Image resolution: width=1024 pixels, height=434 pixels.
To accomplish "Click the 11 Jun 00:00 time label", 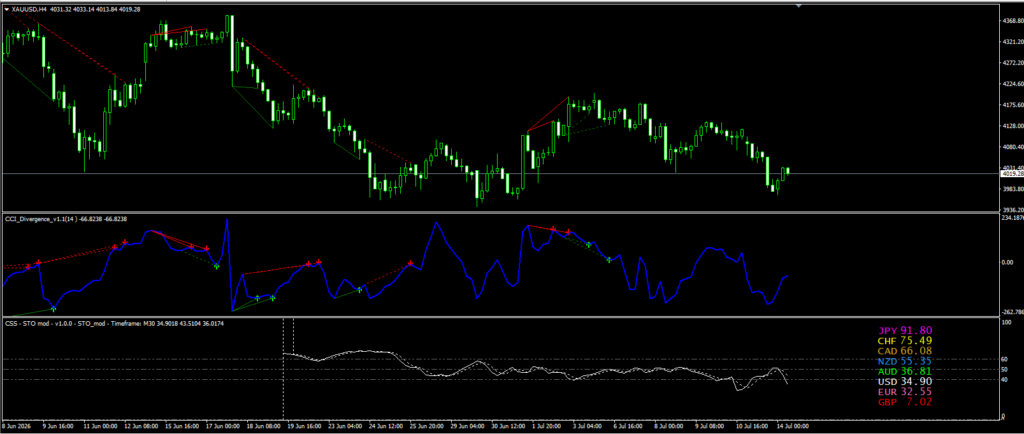I will 101,426.
